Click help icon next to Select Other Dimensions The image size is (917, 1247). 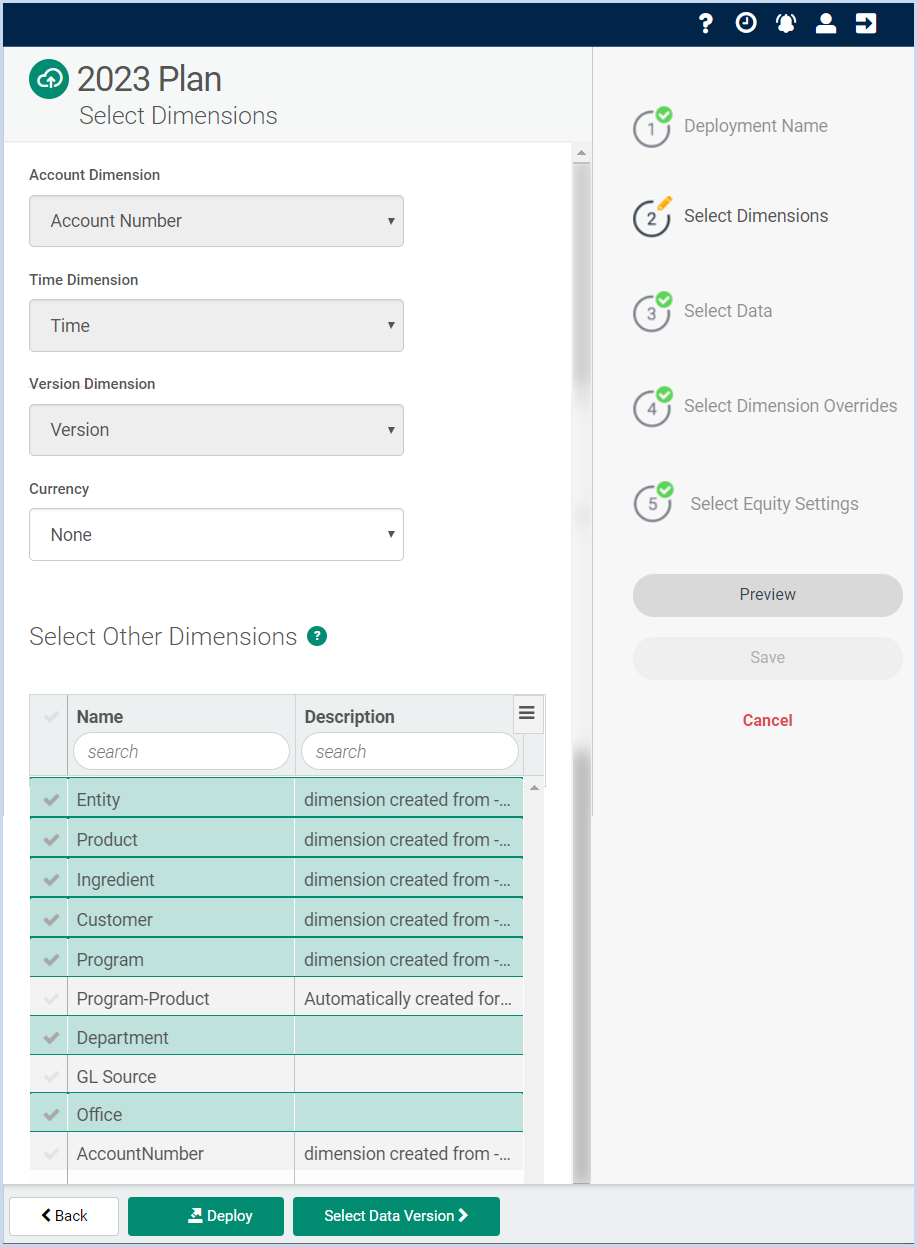click(317, 636)
